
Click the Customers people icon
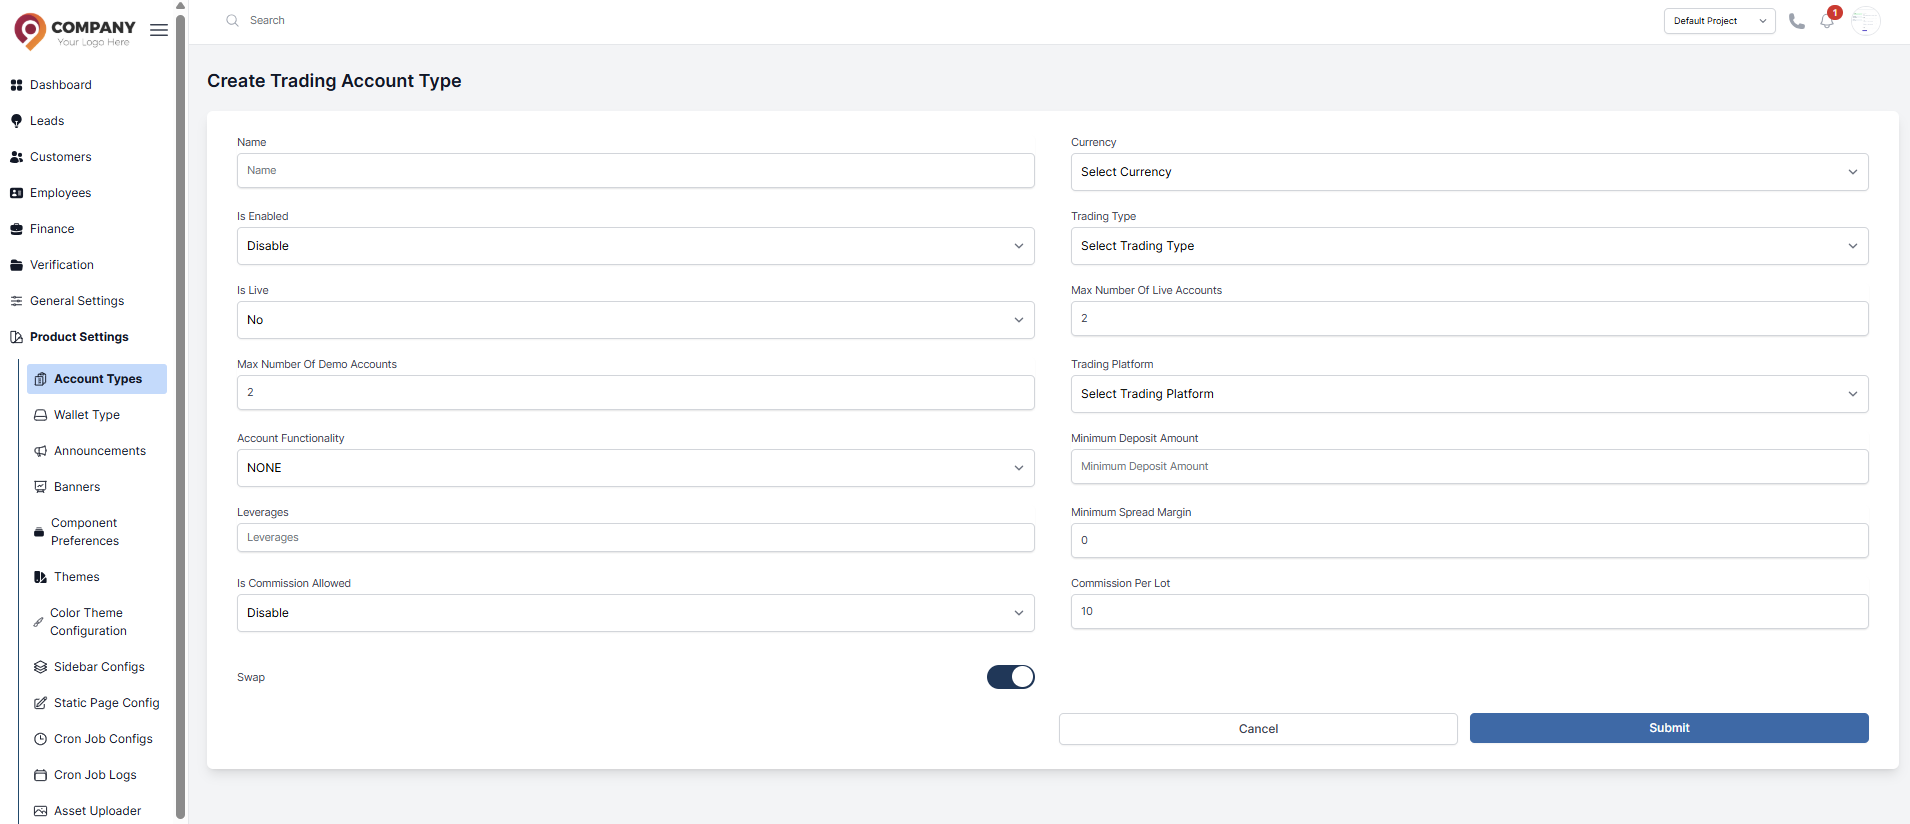coord(16,157)
